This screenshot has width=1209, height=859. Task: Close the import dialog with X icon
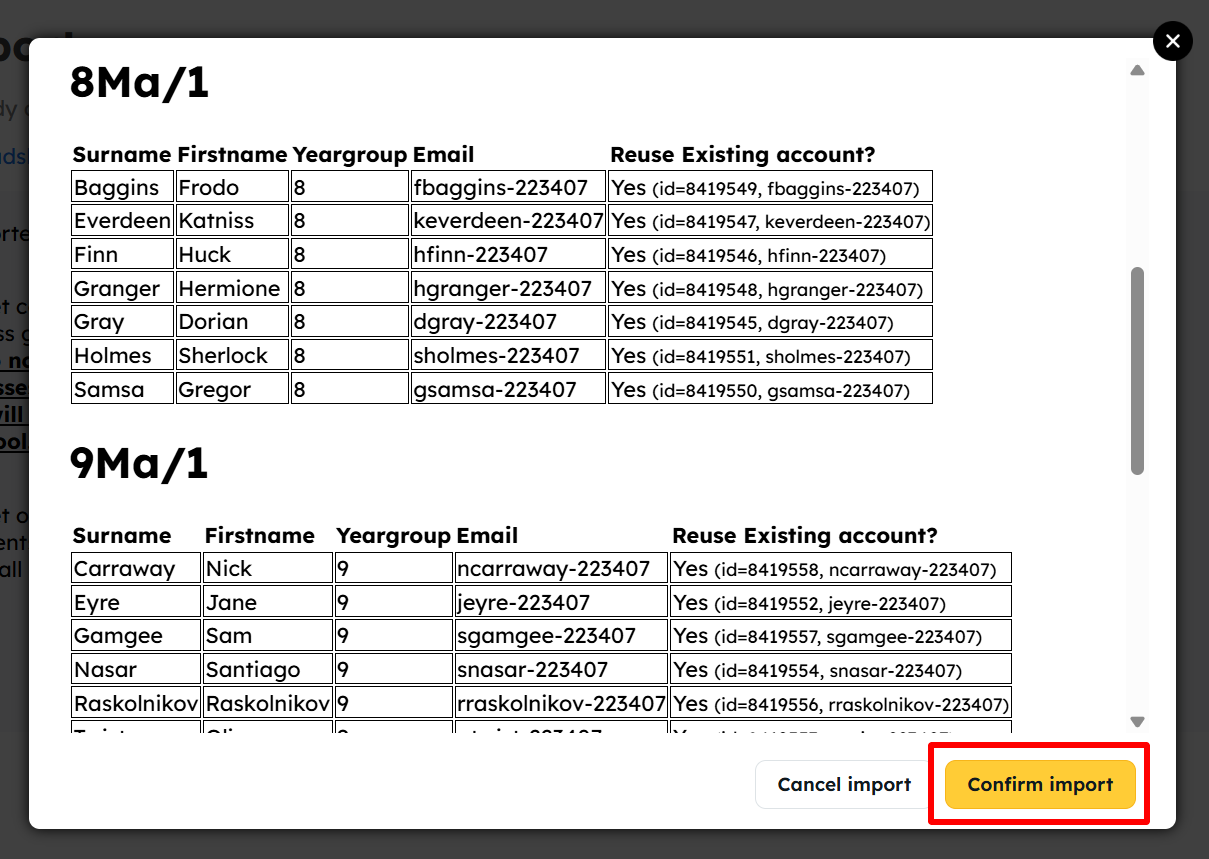[1173, 41]
